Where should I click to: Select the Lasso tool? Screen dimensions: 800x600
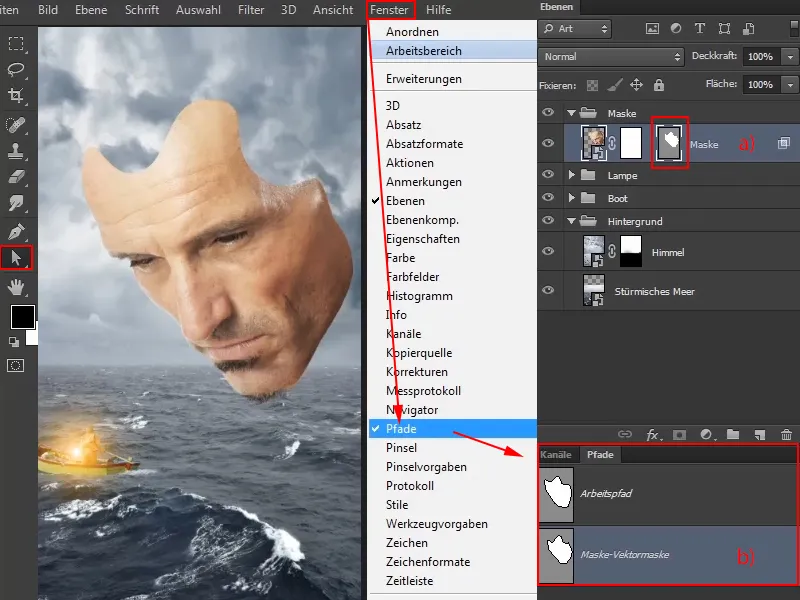(x=16, y=69)
